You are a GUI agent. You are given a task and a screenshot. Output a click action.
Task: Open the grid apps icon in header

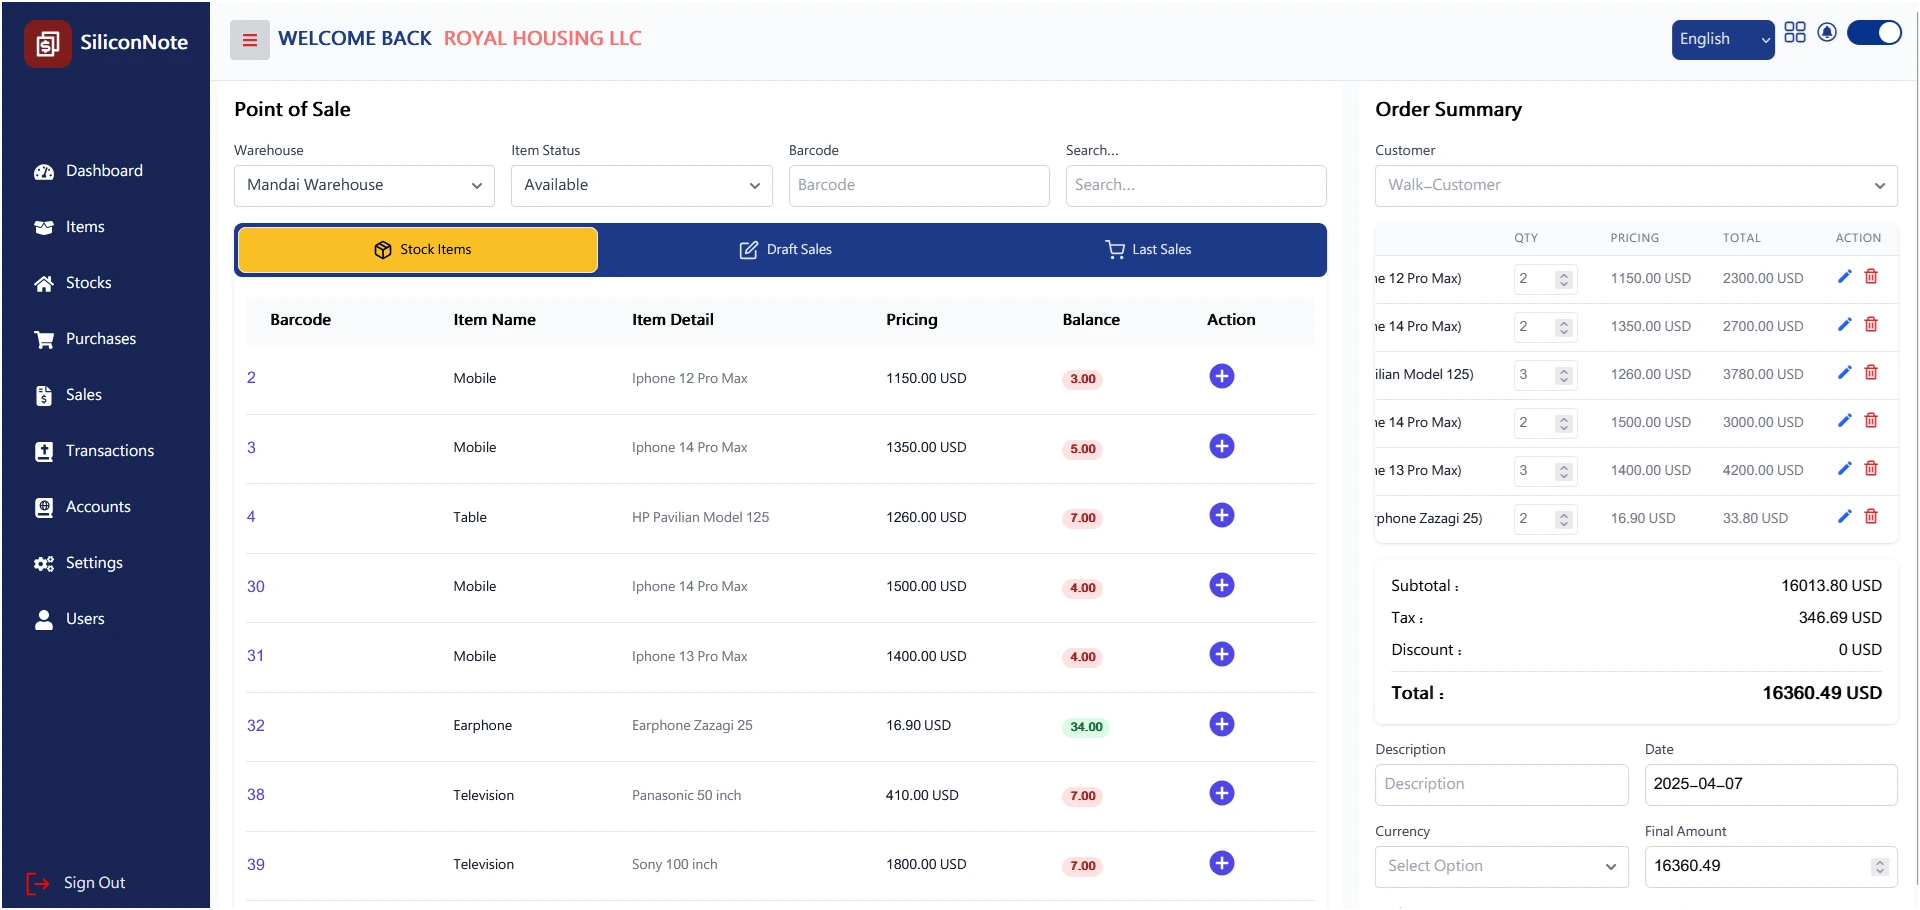pyautogui.click(x=1795, y=33)
